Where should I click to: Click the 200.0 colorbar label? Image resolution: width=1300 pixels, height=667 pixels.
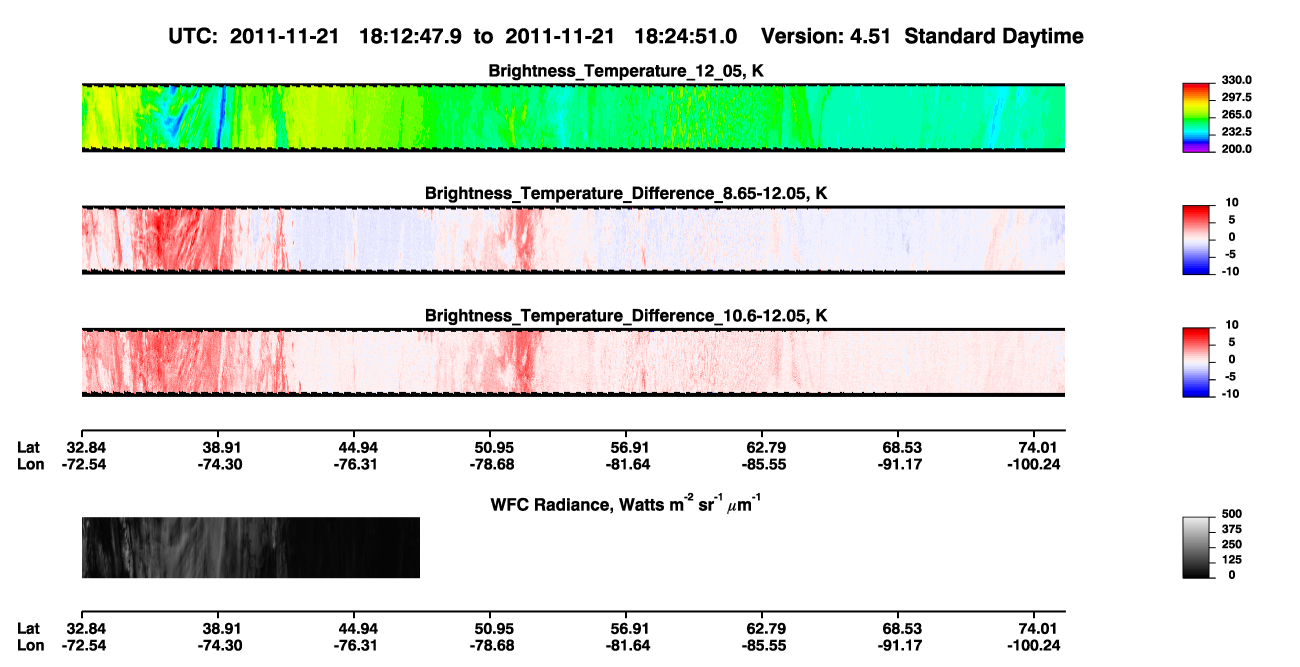click(x=1237, y=149)
